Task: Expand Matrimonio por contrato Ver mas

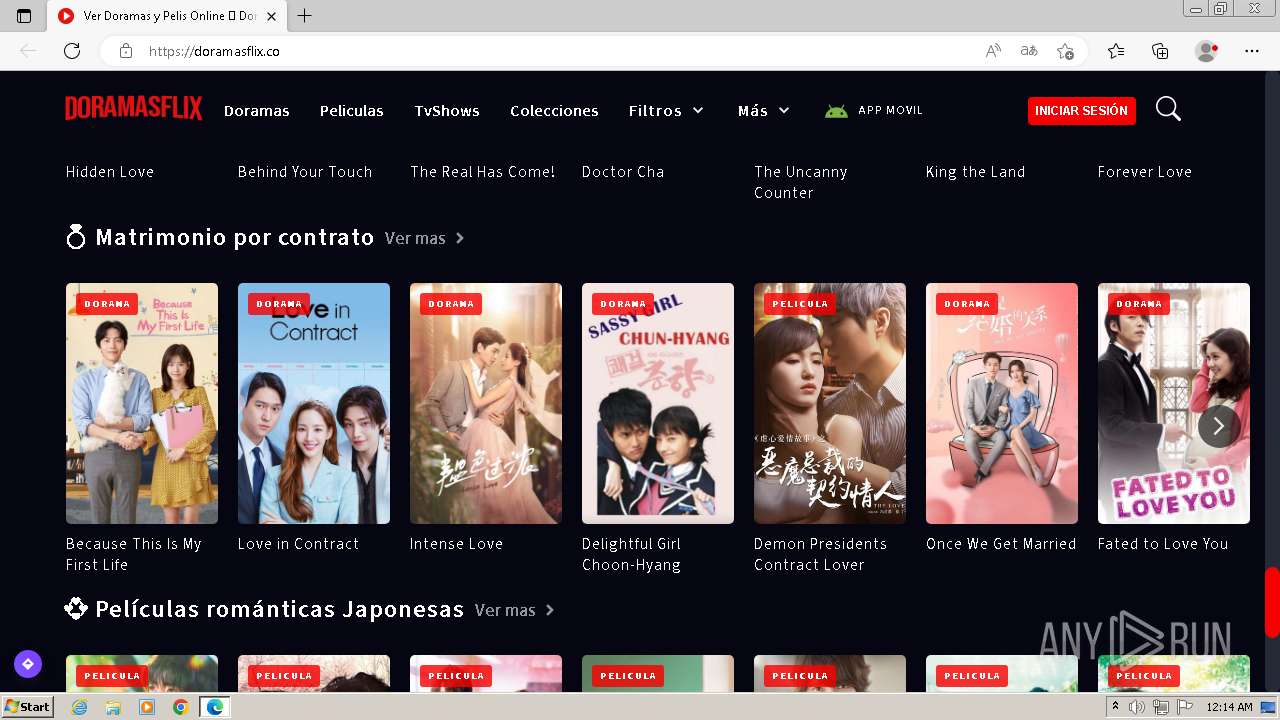Action: click(425, 238)
